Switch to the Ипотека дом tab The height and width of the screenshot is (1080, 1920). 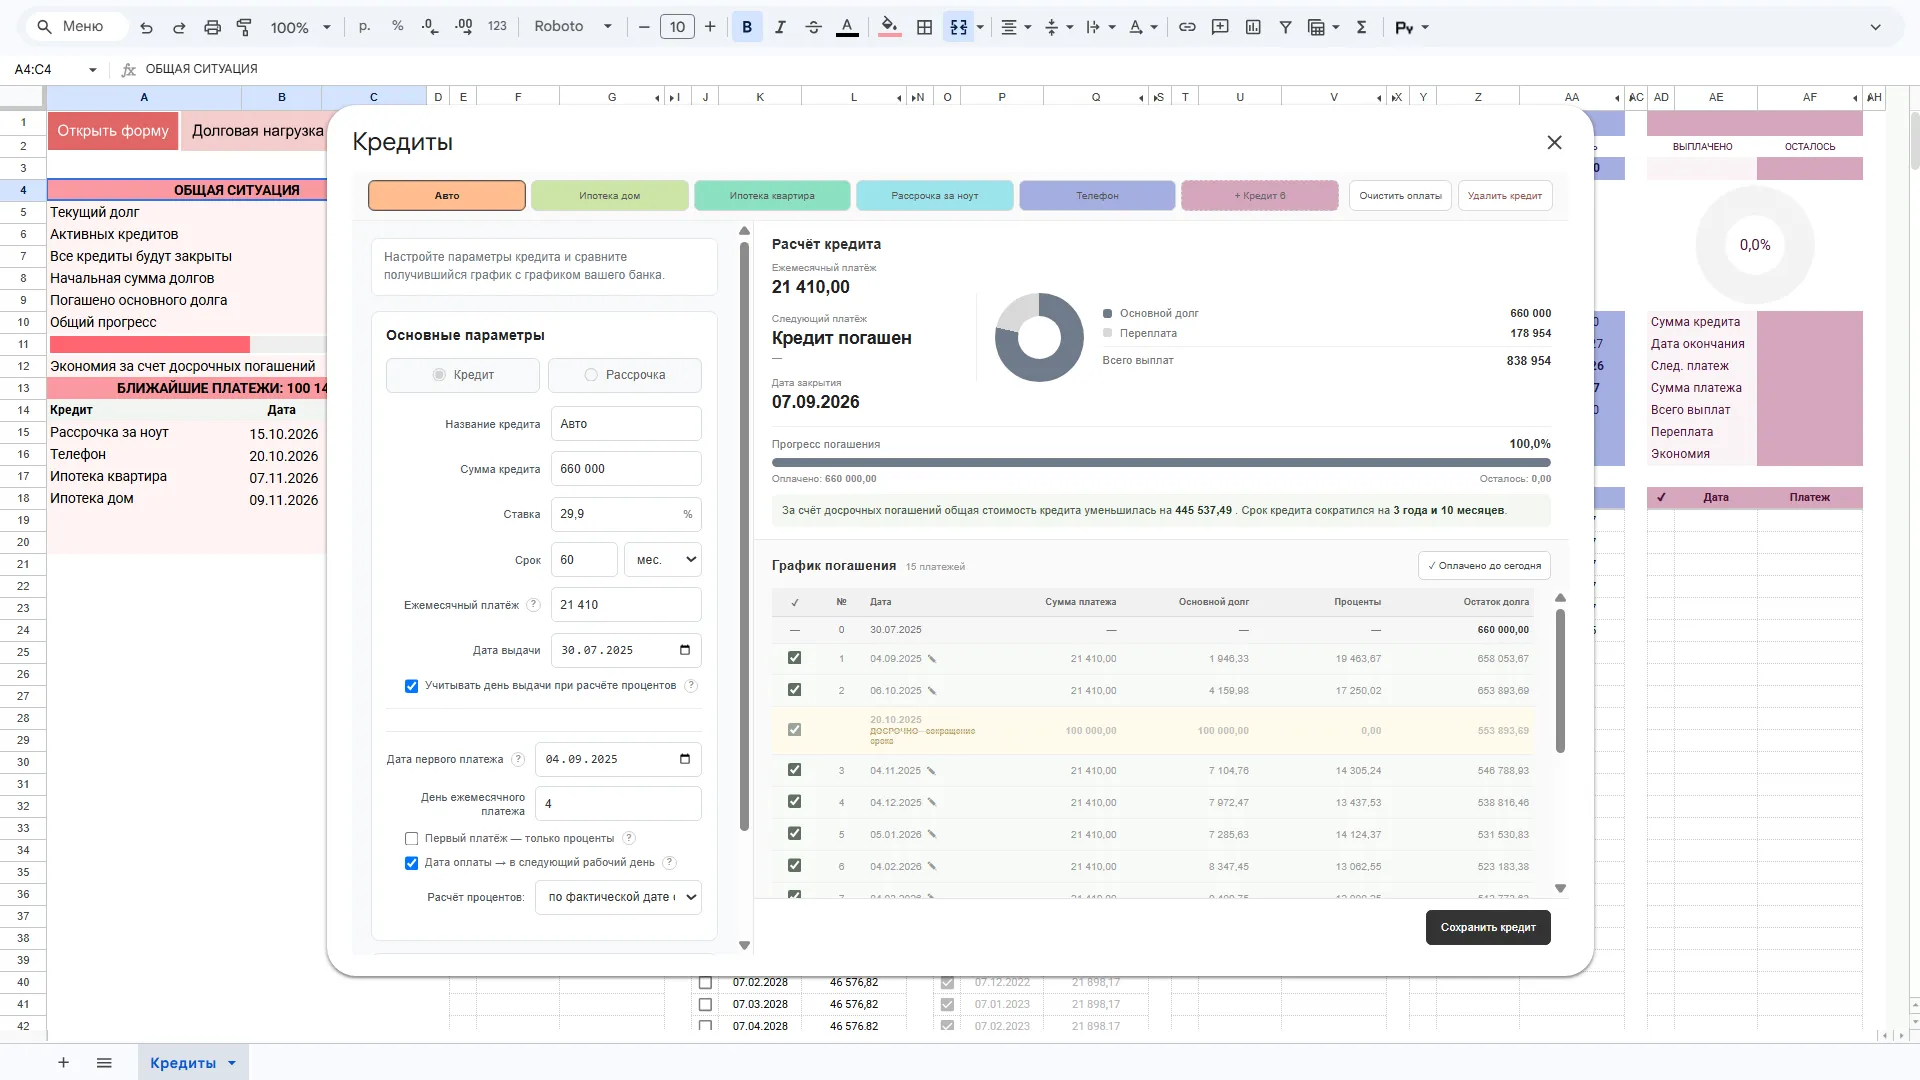pyautogui.click(x=610, y=196)
